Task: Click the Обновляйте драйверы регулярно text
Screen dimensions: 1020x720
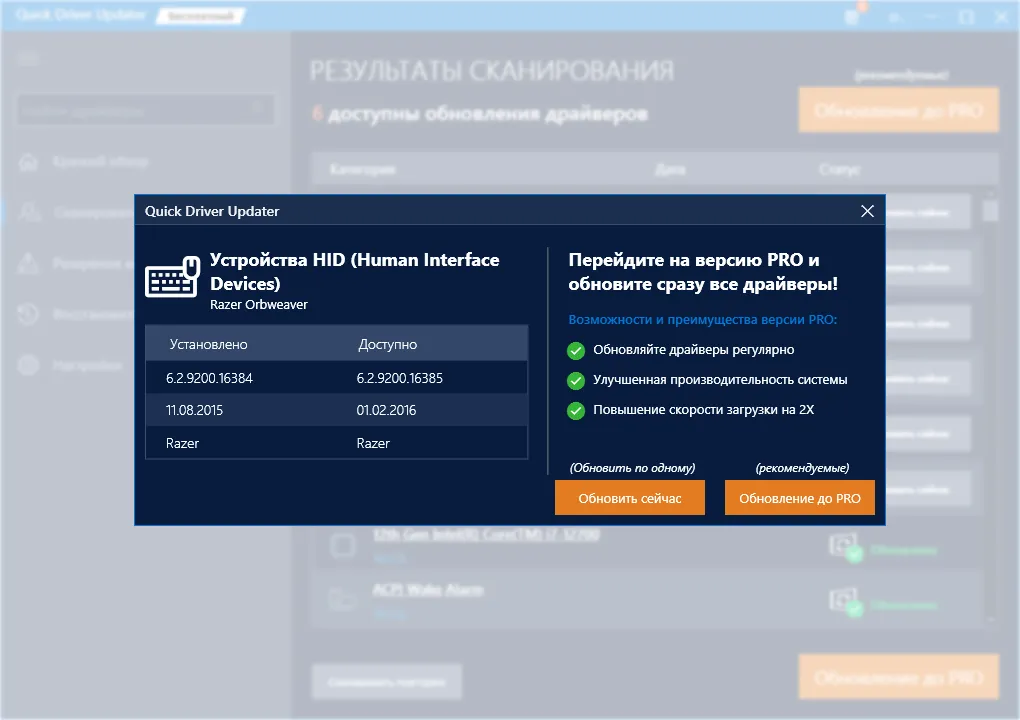Action: (x=693, y=349)
